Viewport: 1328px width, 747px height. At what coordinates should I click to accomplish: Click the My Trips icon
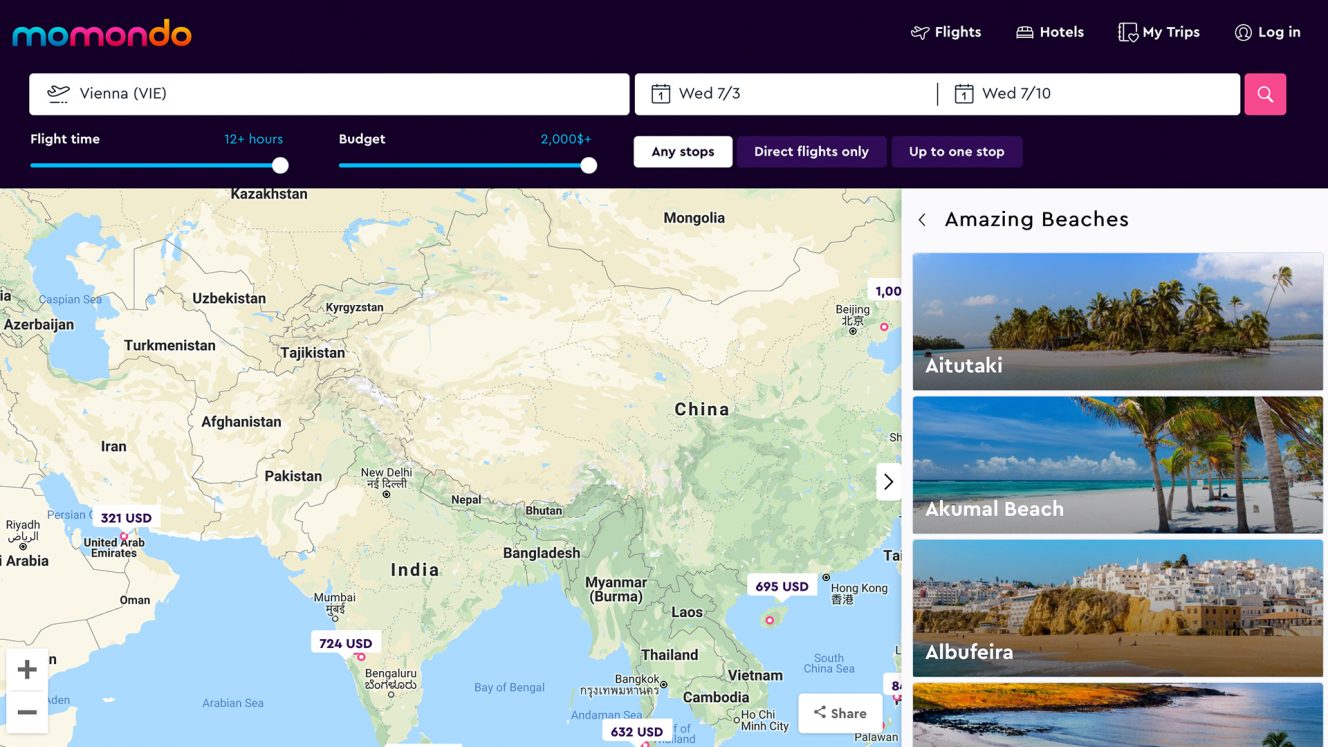click(x=1127, y=33)
